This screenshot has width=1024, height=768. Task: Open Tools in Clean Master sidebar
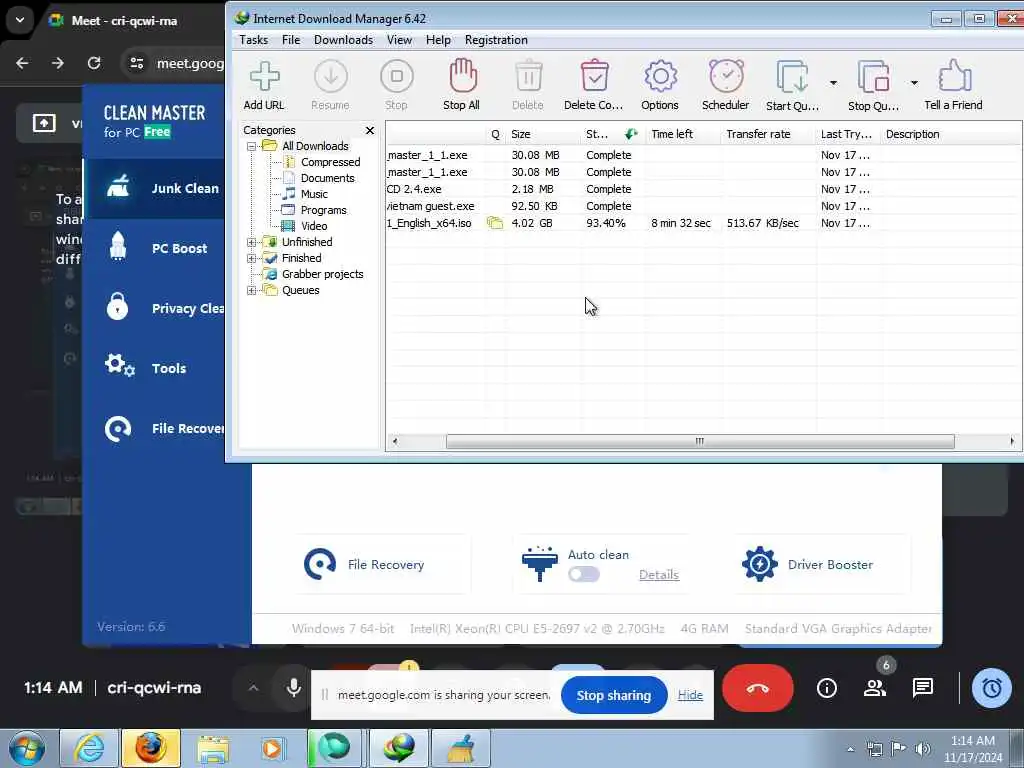155,368
